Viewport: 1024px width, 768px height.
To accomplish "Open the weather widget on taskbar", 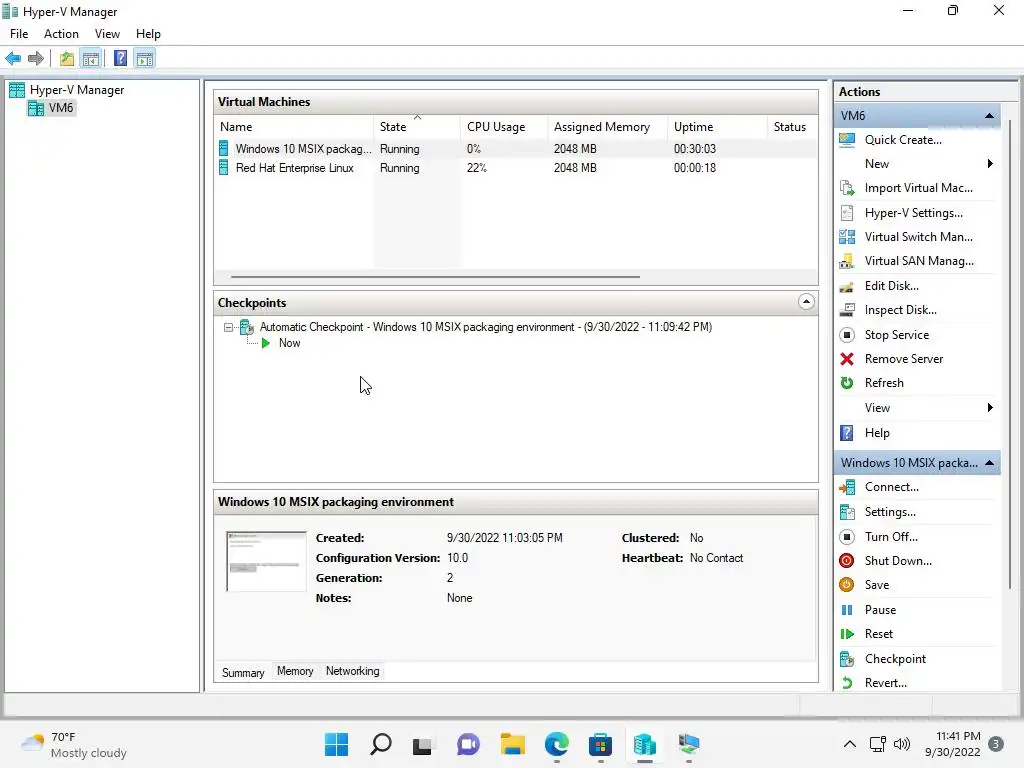I will [74, 744].
